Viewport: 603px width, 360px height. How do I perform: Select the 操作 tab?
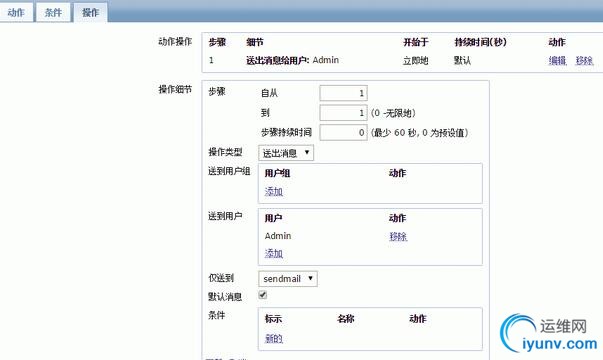(90, 12)
